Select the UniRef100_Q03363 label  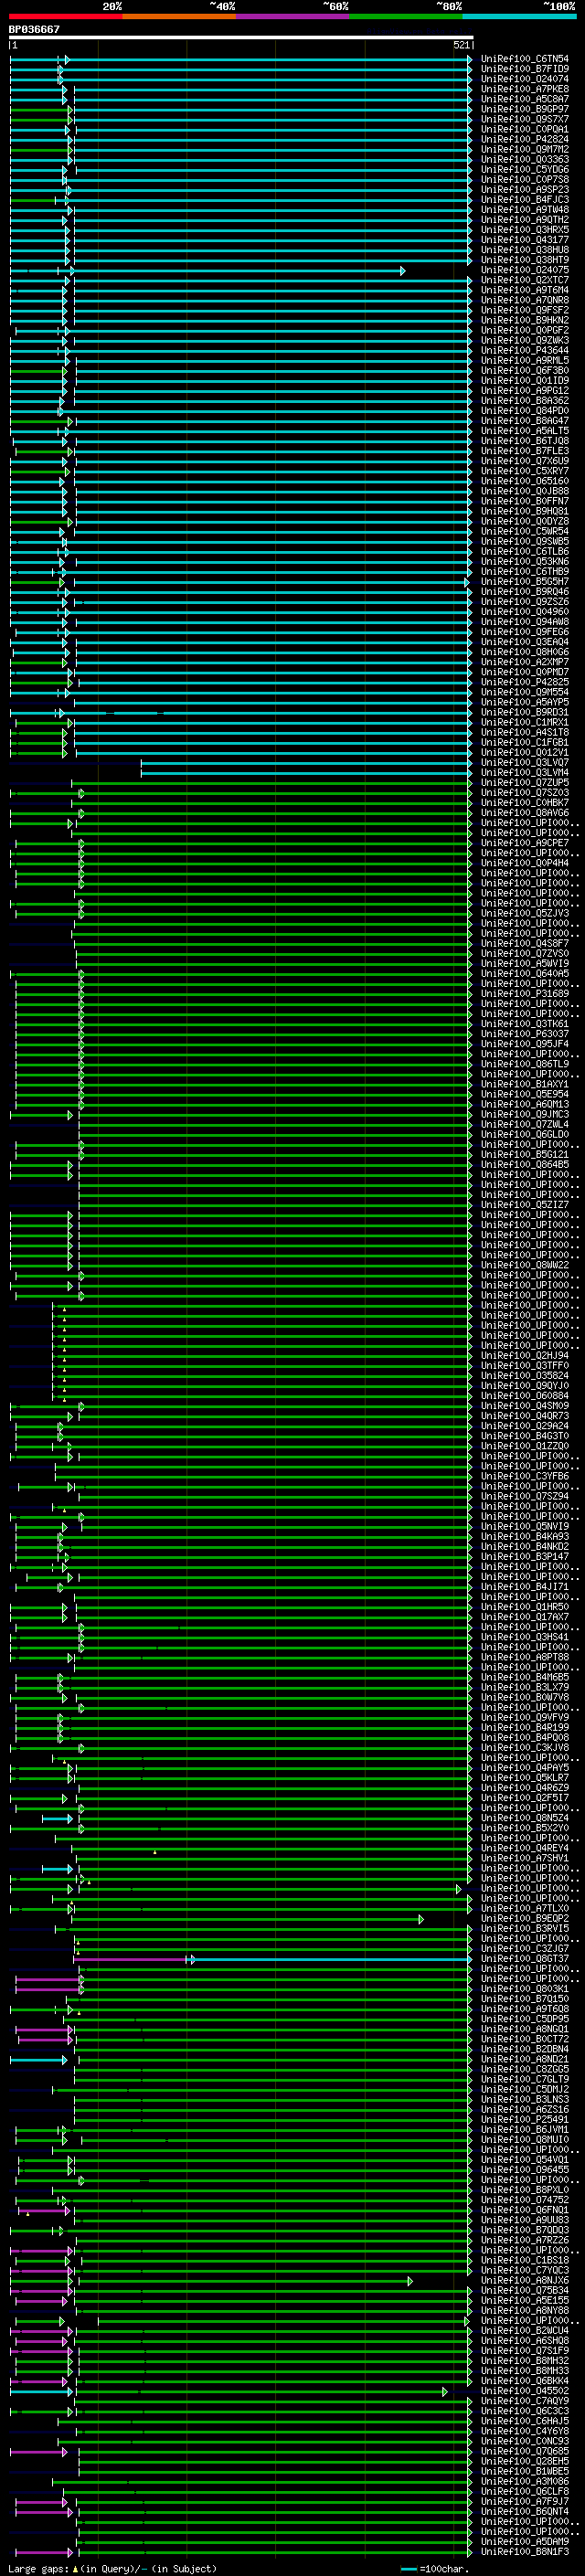(525, 160)
